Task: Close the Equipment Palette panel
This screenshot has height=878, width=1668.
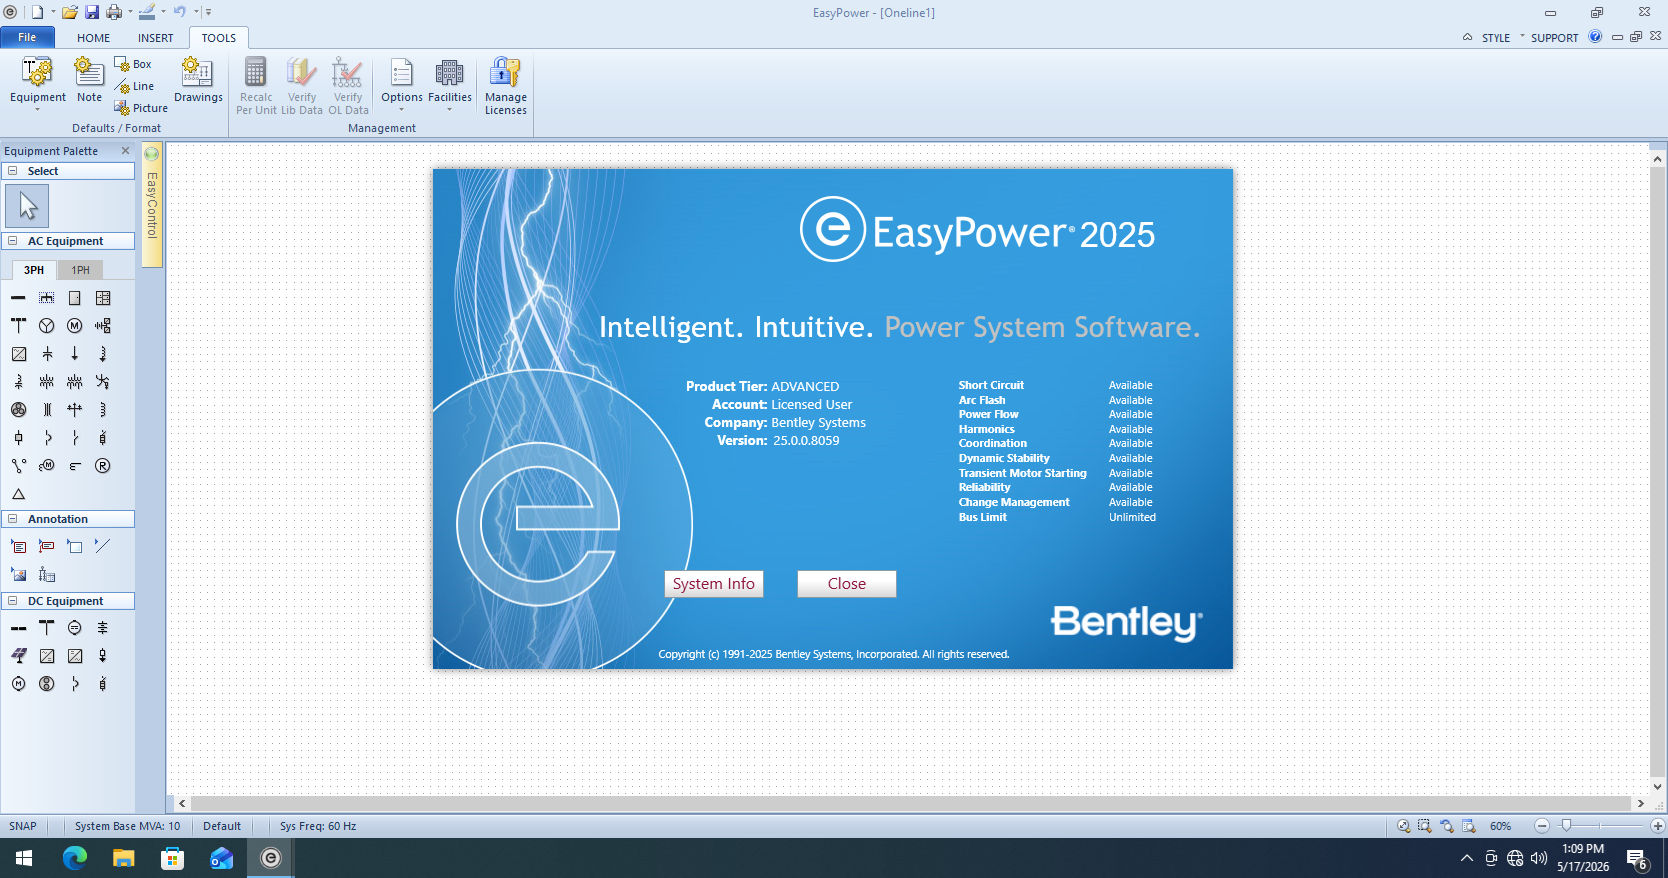Action: coord(125,151)
